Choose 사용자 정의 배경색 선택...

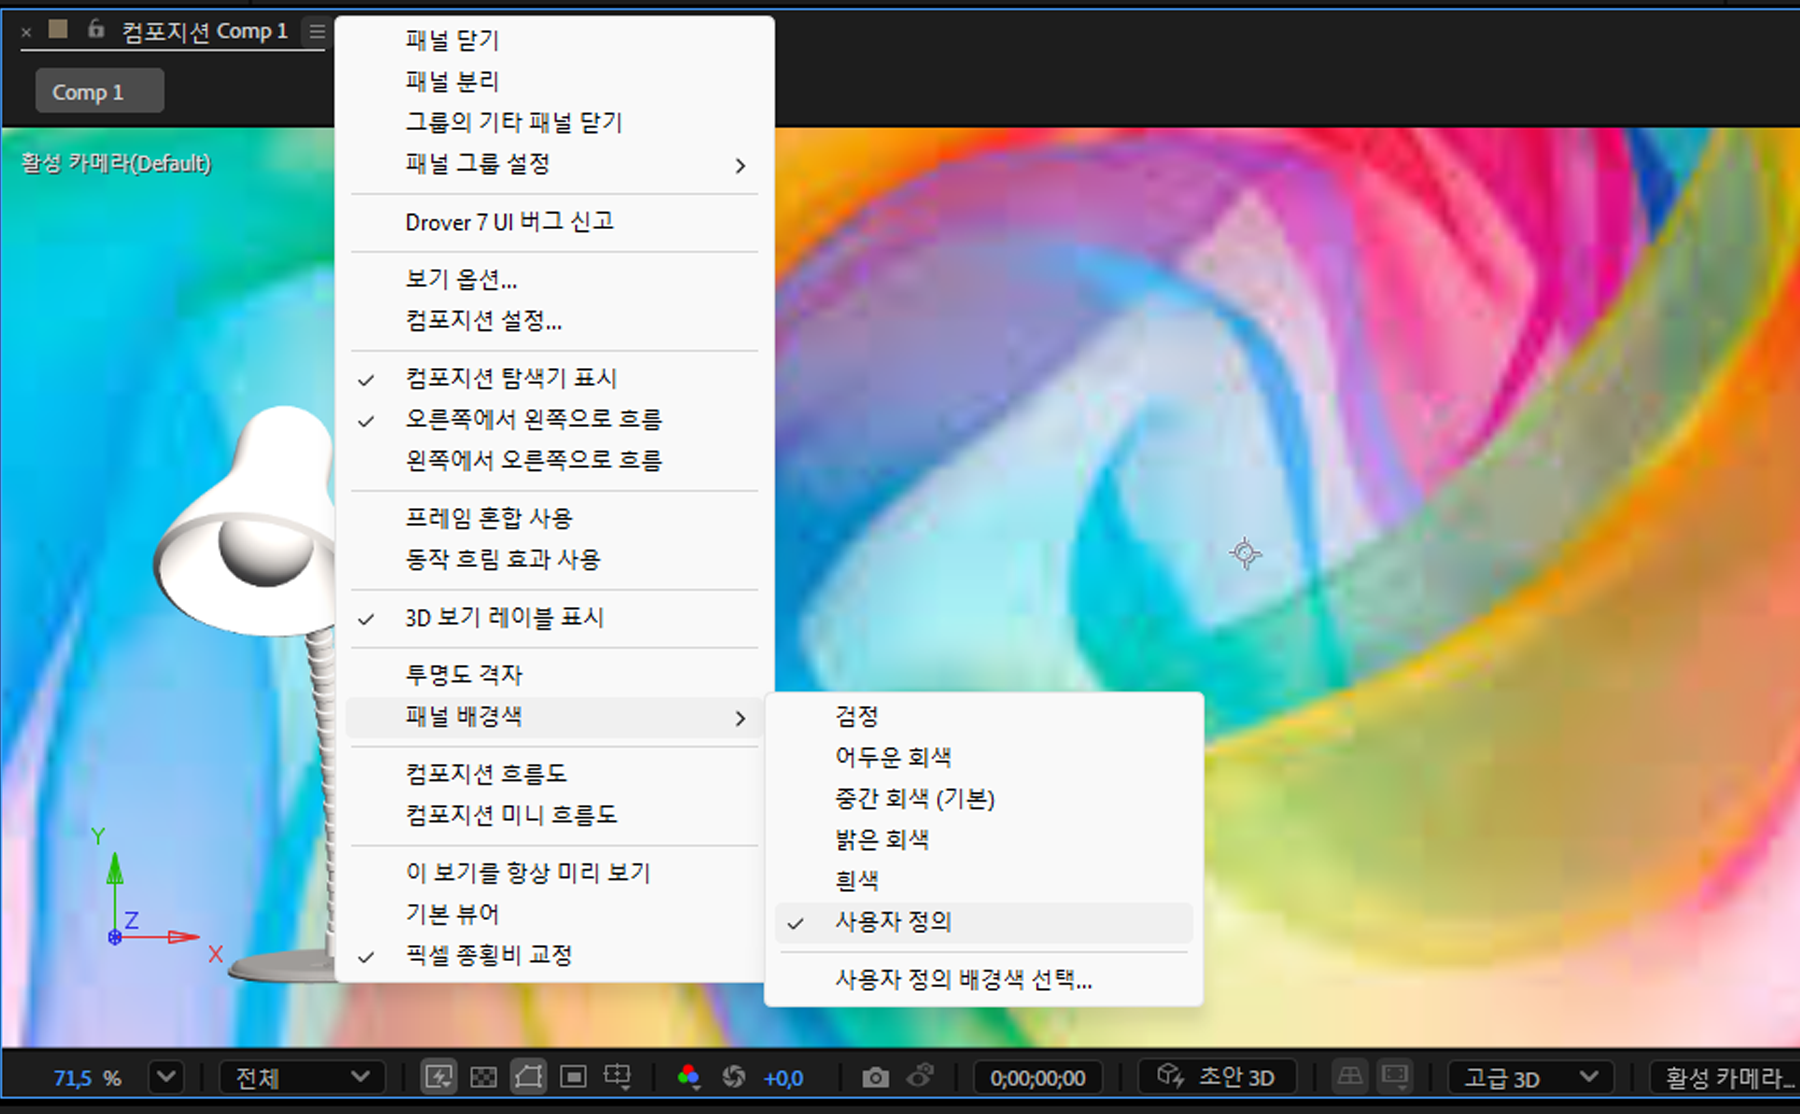pos(962,981)
